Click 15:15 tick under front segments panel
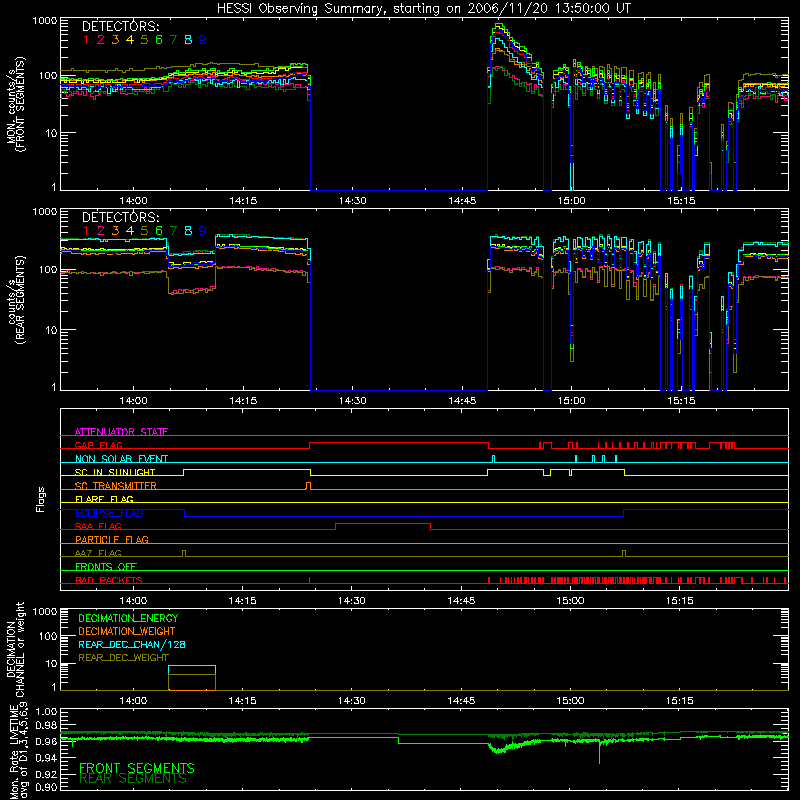The height and width of the screenshot is (800, 800). click(681, 201)
